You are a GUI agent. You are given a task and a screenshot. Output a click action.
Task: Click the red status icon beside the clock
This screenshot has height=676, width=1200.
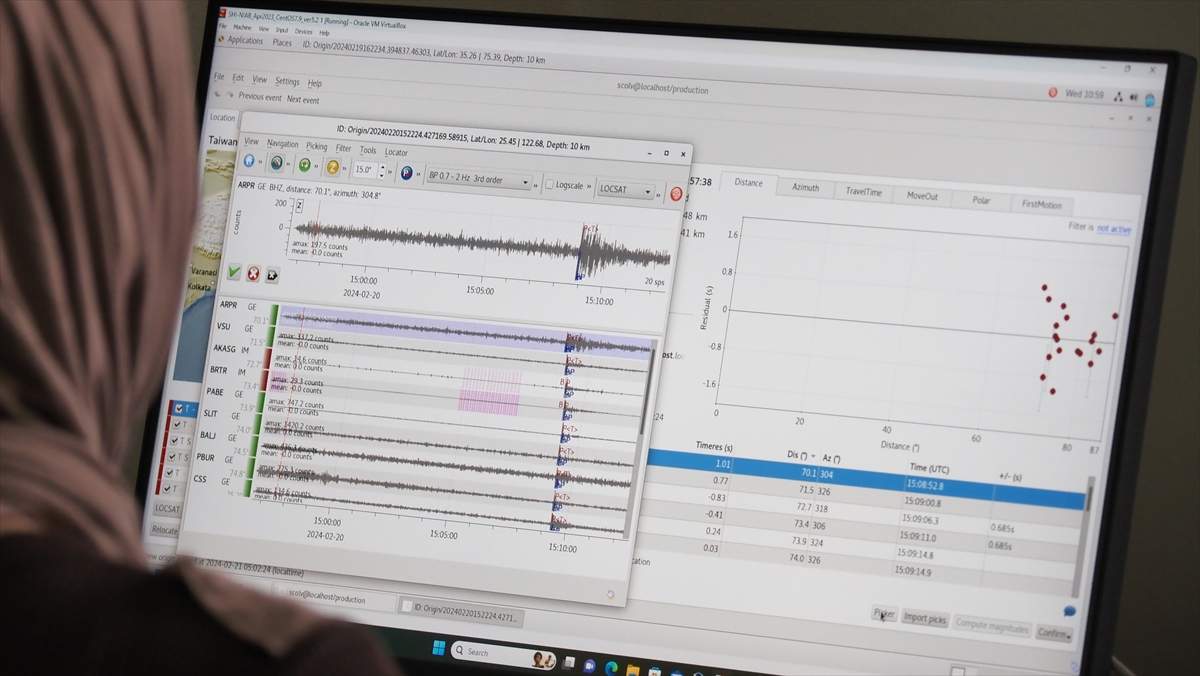1052,93
